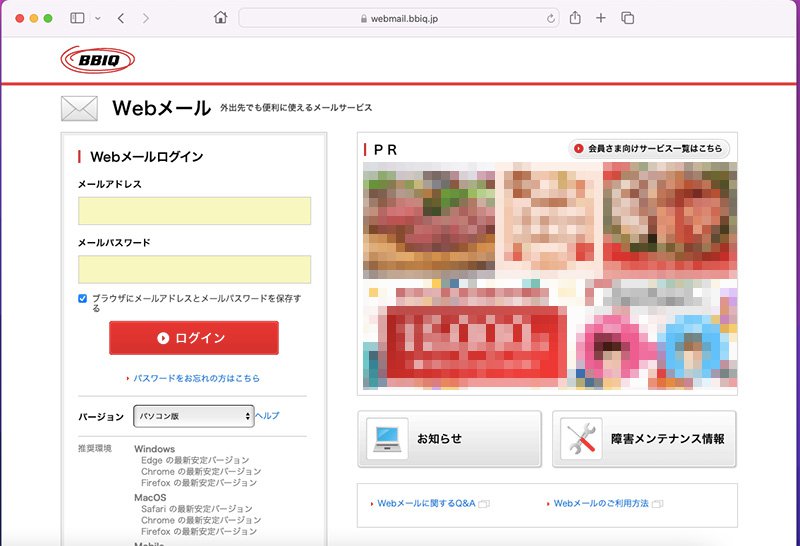Click the 会員さま向けサービス一覧はこちら button
The image size is (800, 546).
click(648, 149)
